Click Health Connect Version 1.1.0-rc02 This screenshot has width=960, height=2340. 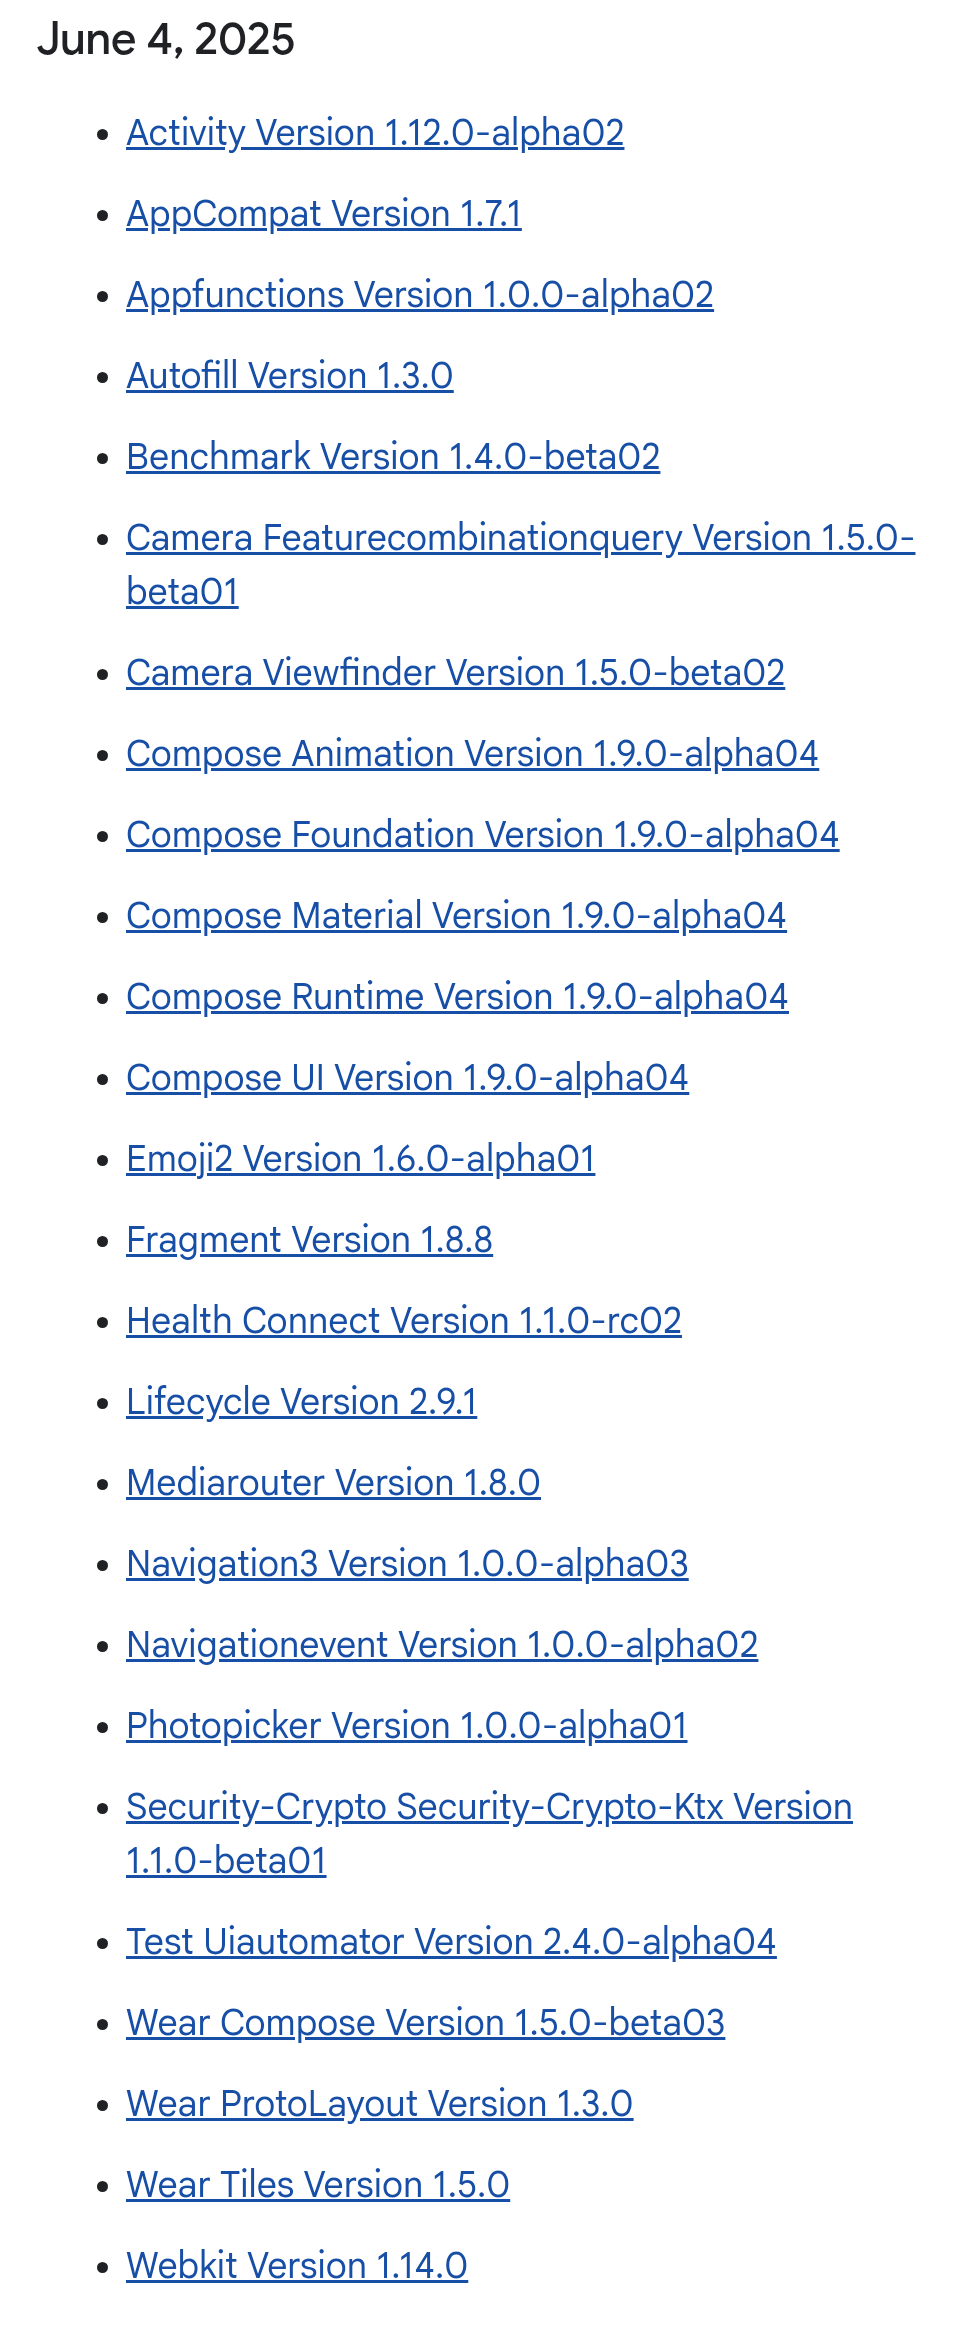pos(404,1321)
